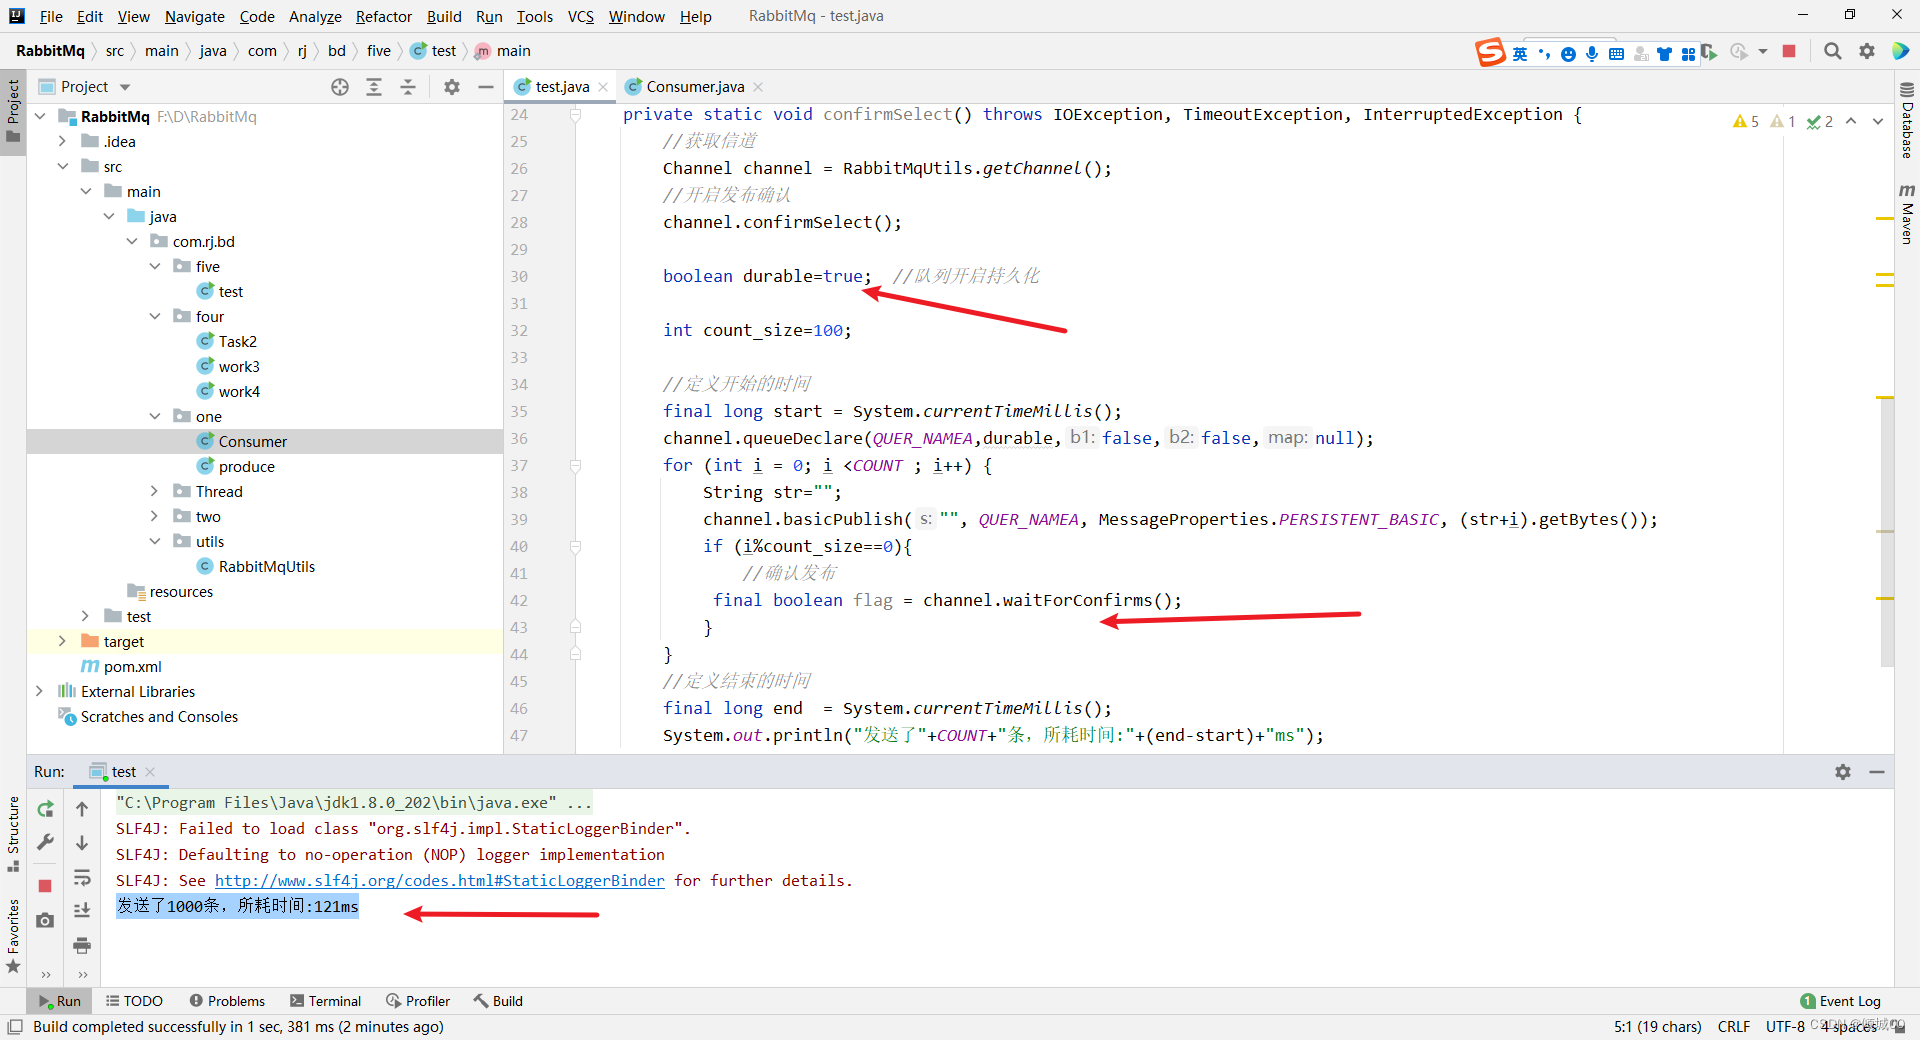This screenshot has height=1040, width=1920.
Task: Select work3 class in tree
Action: pyautogui.click(x=239, y=366)
